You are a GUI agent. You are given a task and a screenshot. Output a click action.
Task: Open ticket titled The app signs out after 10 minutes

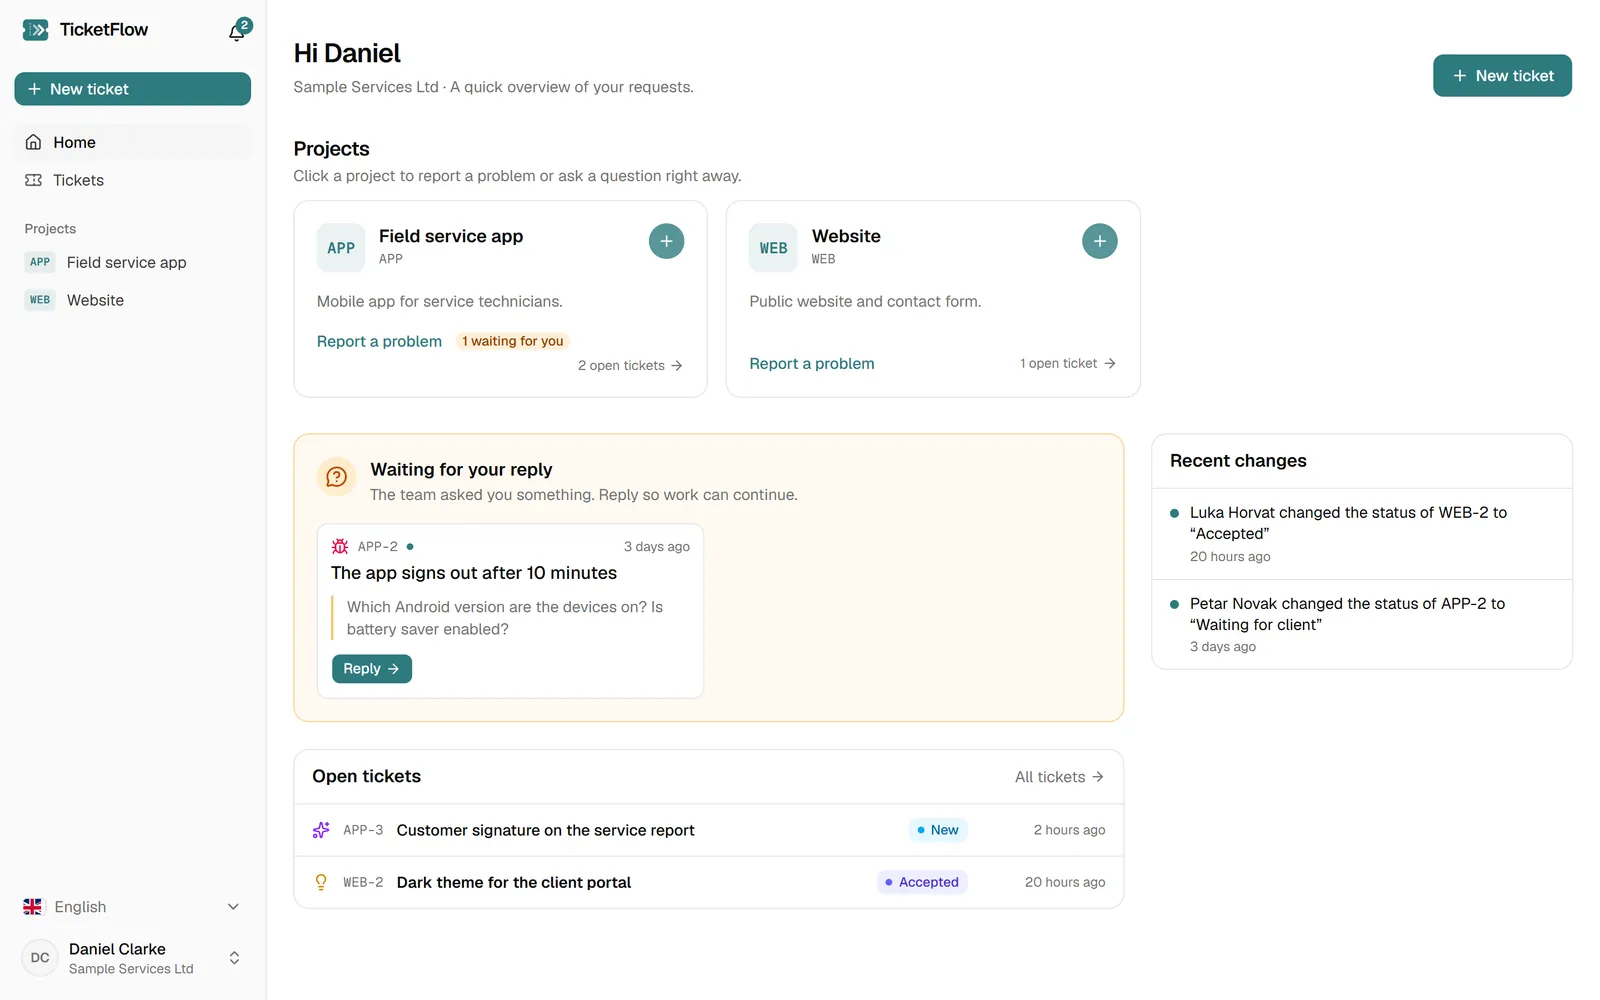tap(474, 573)
